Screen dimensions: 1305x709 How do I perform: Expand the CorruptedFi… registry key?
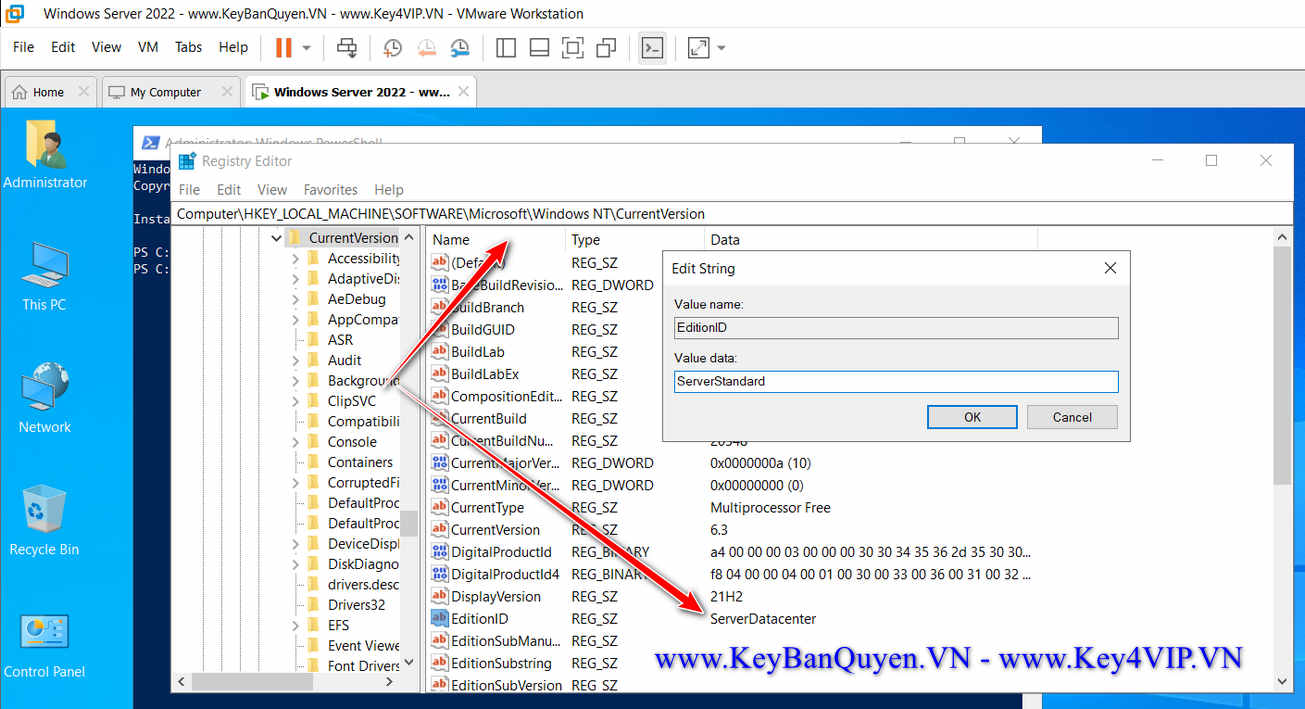[296, 483]
